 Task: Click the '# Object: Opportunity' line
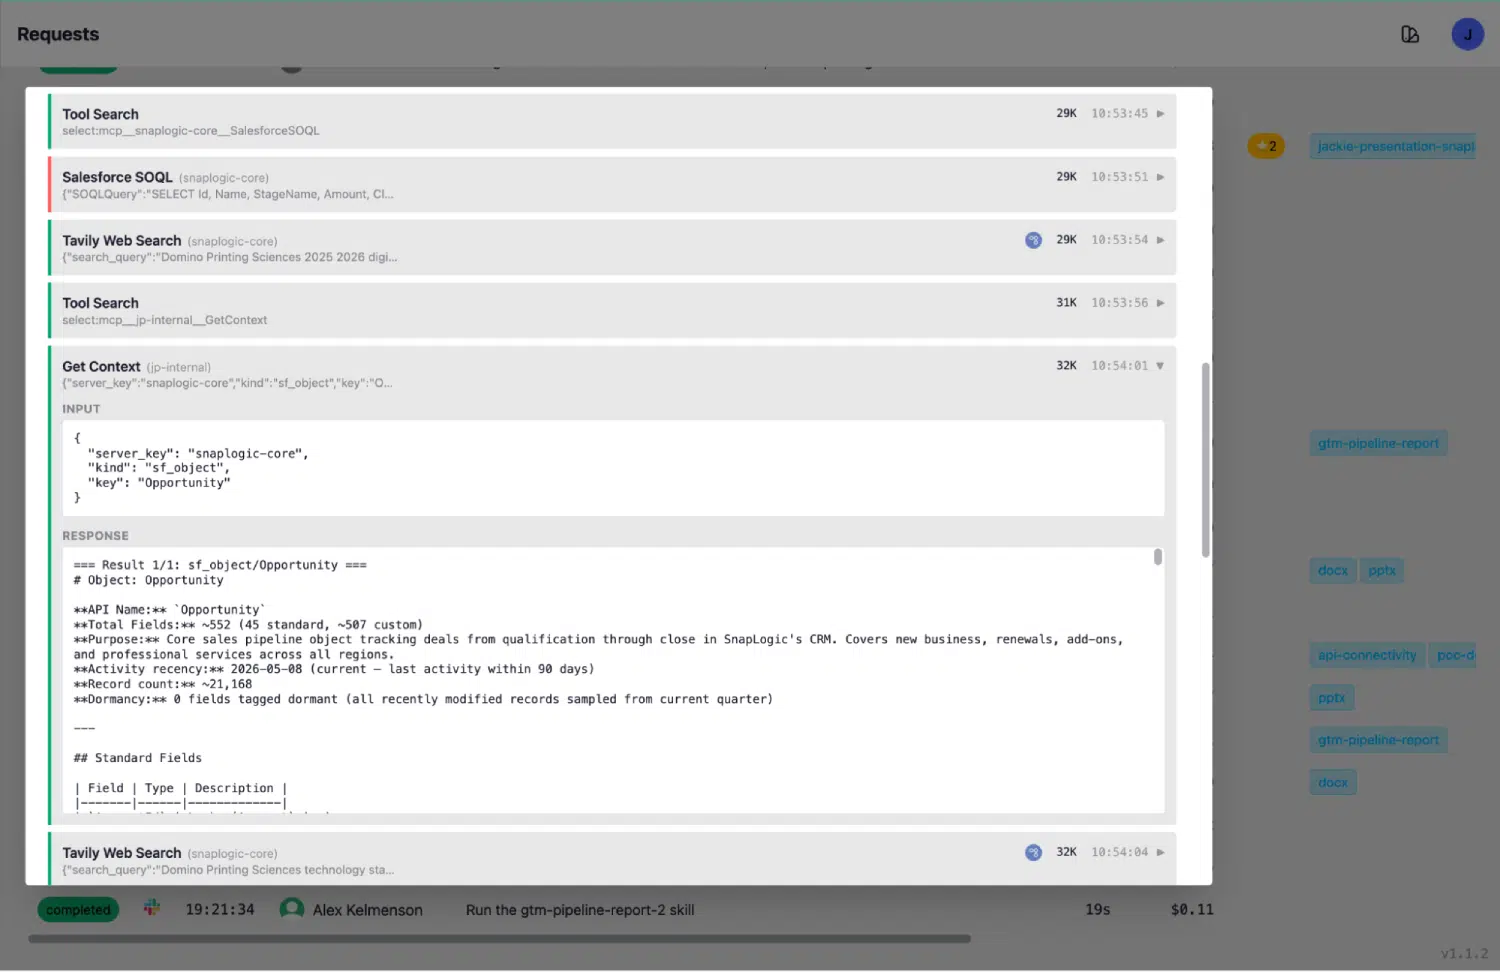[149, 580]
